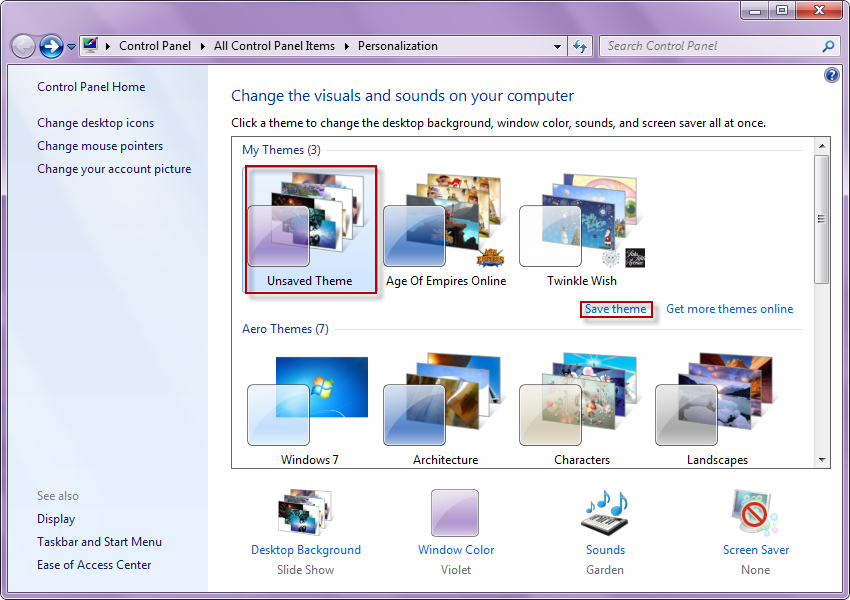Click the Slide Show status text
This screenshot has height=600, width=850.
[305, 570]
